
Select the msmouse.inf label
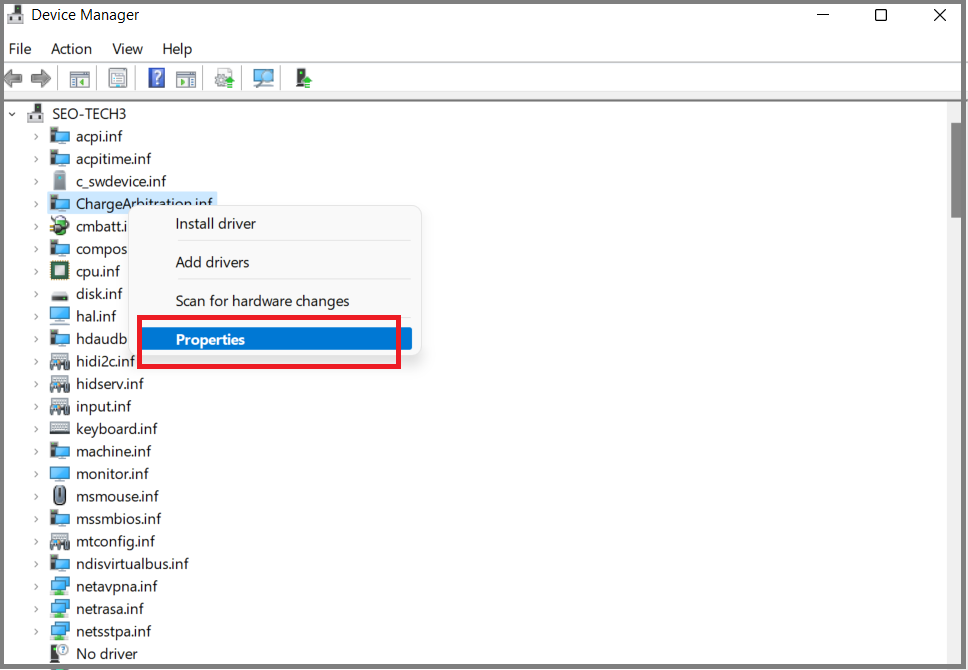pos(117,496)
